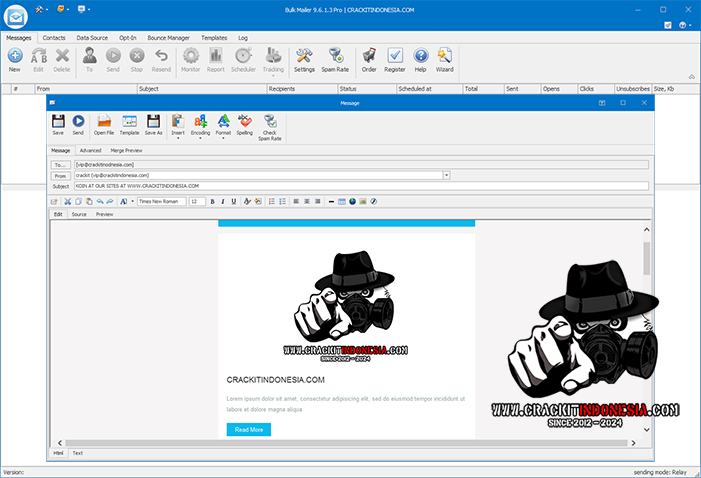Open Settings in the main toolbar

point(304,59)
